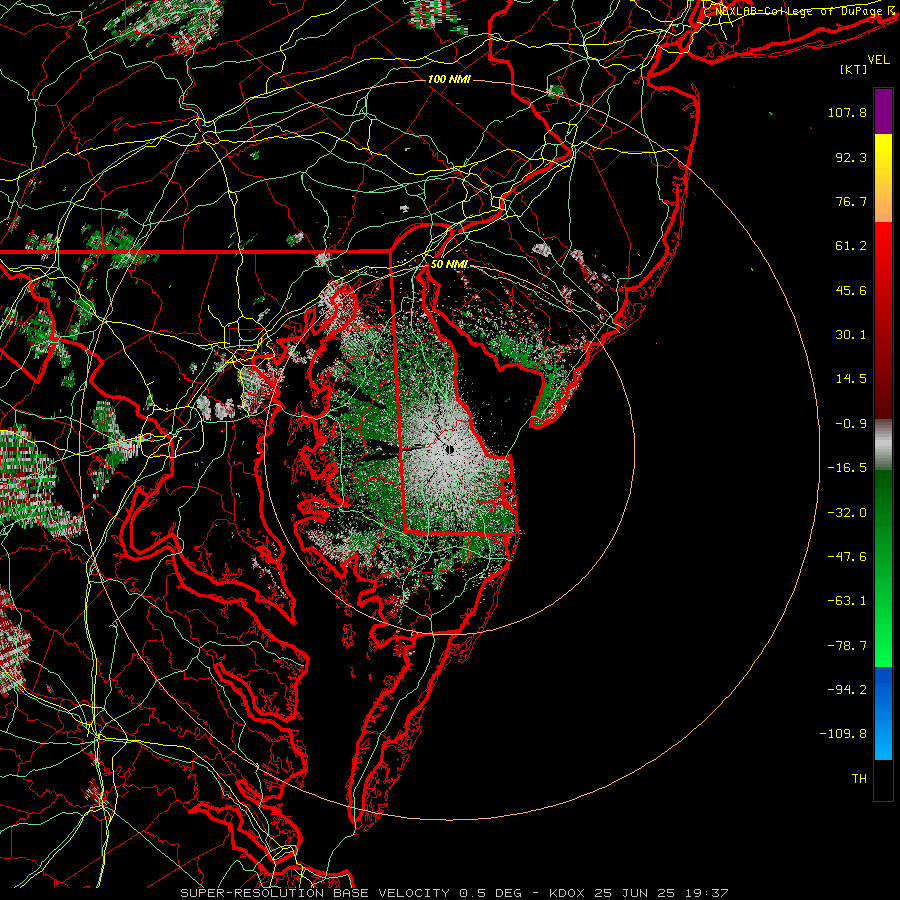
Task: Select the -94.2 legend value
Action: [847, 689]
